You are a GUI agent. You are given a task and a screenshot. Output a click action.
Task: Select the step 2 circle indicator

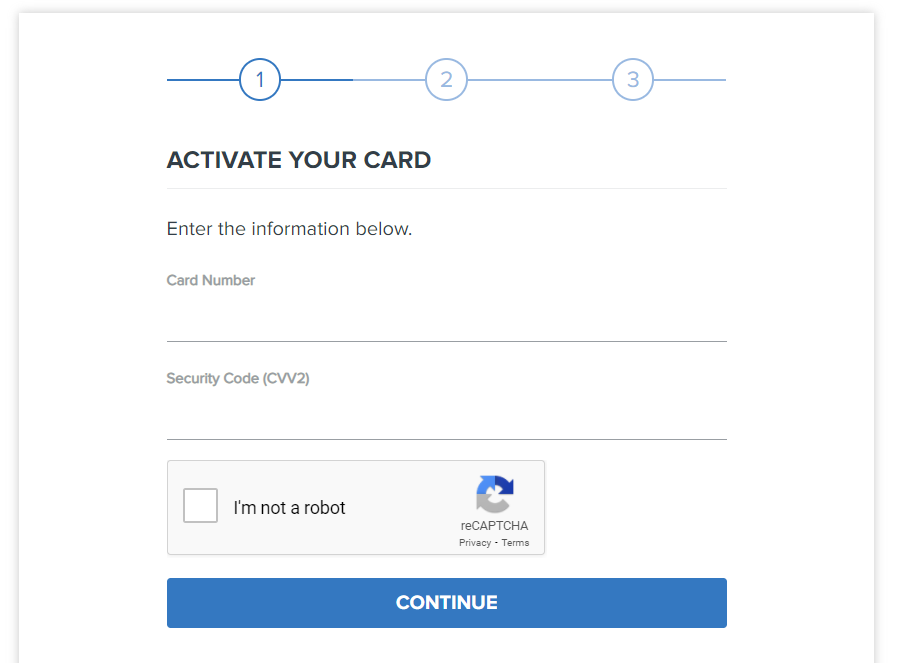(x=446, y=80)
